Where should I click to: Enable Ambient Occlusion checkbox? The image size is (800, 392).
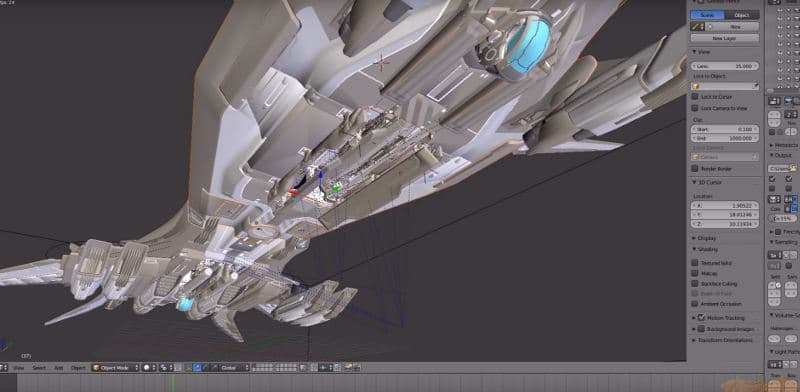pyautogui.click(x=694, y=304)
